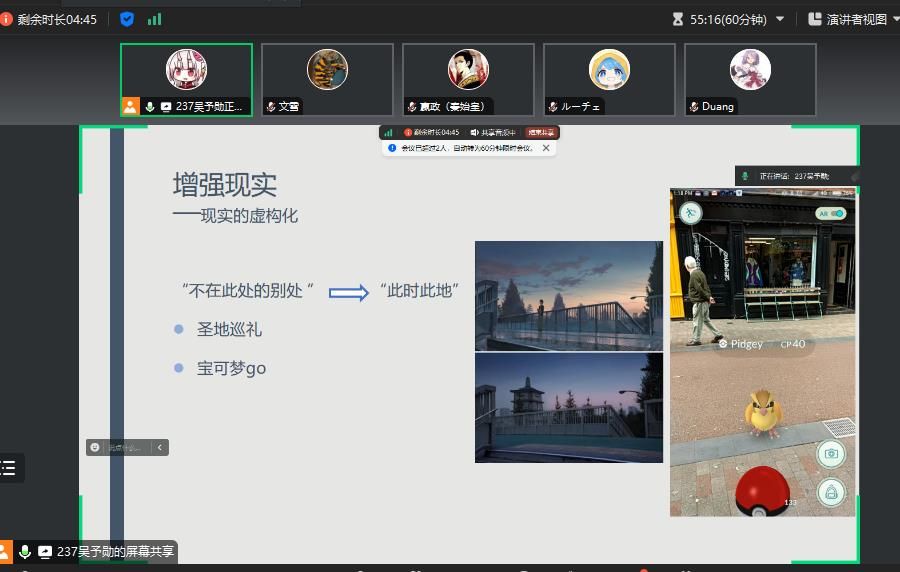Select participant ルーチェ video tile
Image resolution: width=900 pixels, height=572 pixels.
tap(609, 80)
